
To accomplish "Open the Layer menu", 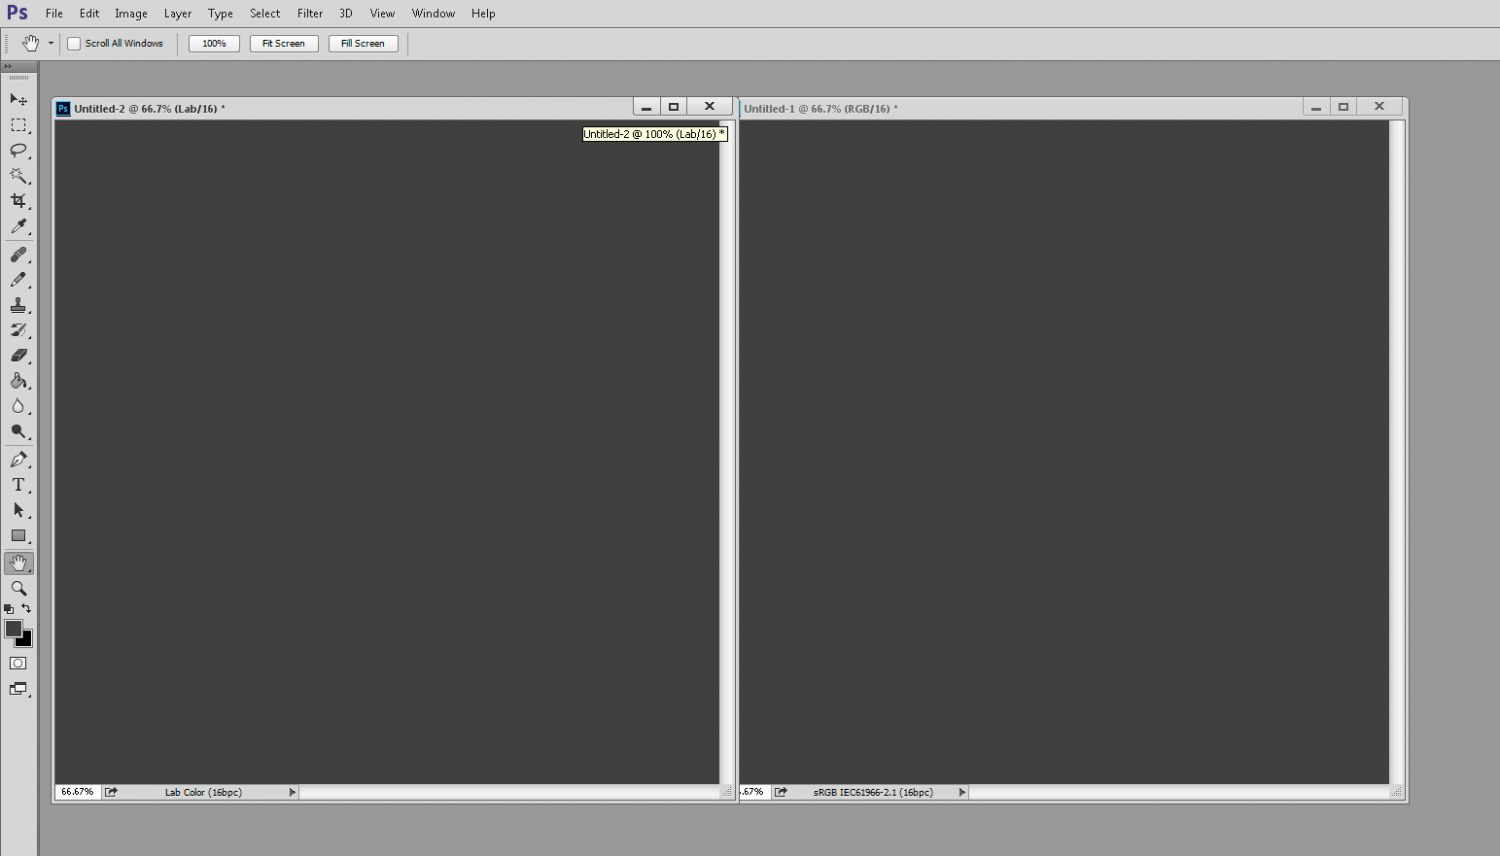I will [178, 13].
